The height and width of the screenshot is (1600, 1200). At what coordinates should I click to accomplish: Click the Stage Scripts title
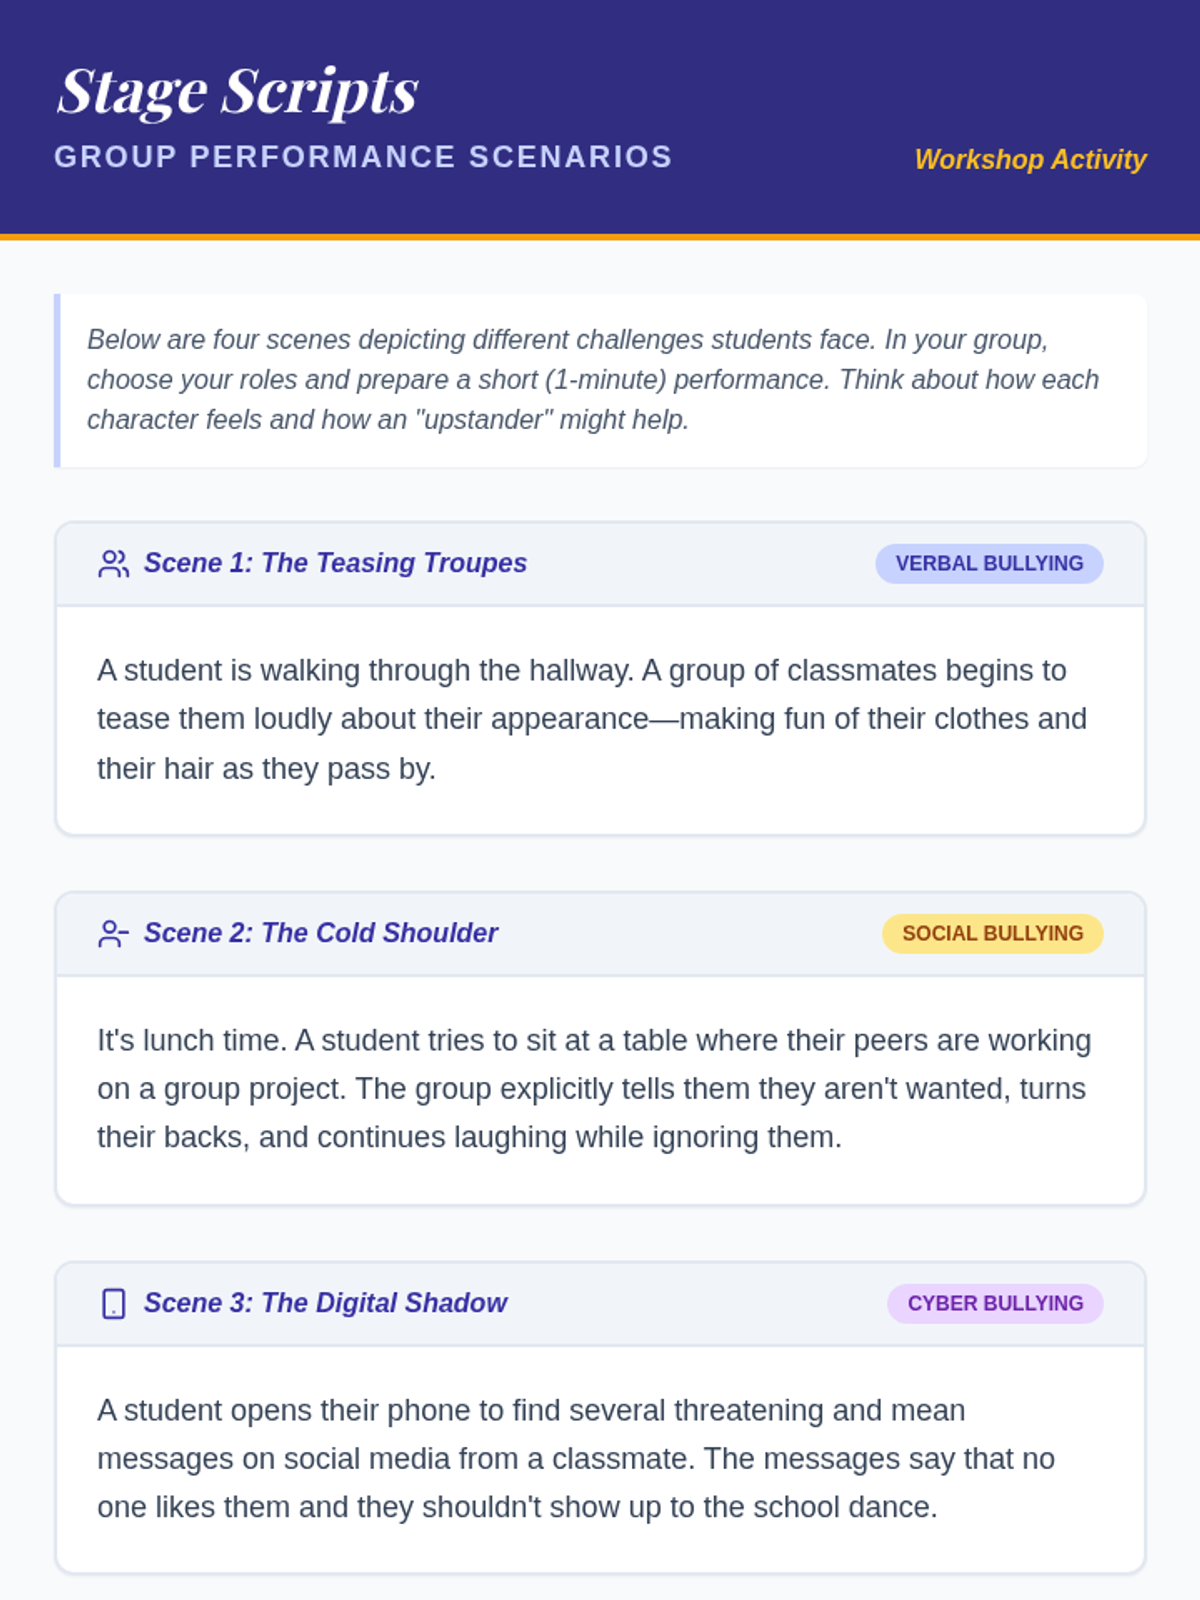(x=238, y=92)
